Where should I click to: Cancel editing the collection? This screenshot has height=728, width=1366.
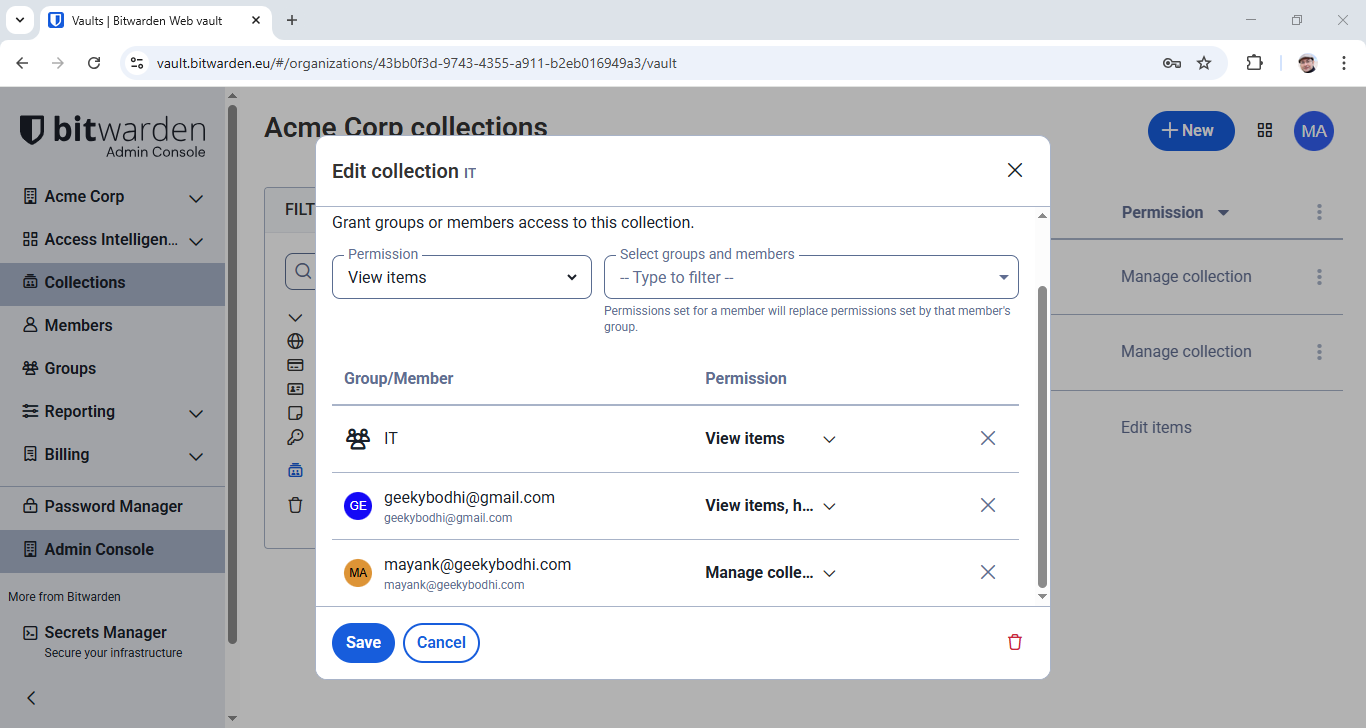tap(441, 642)
